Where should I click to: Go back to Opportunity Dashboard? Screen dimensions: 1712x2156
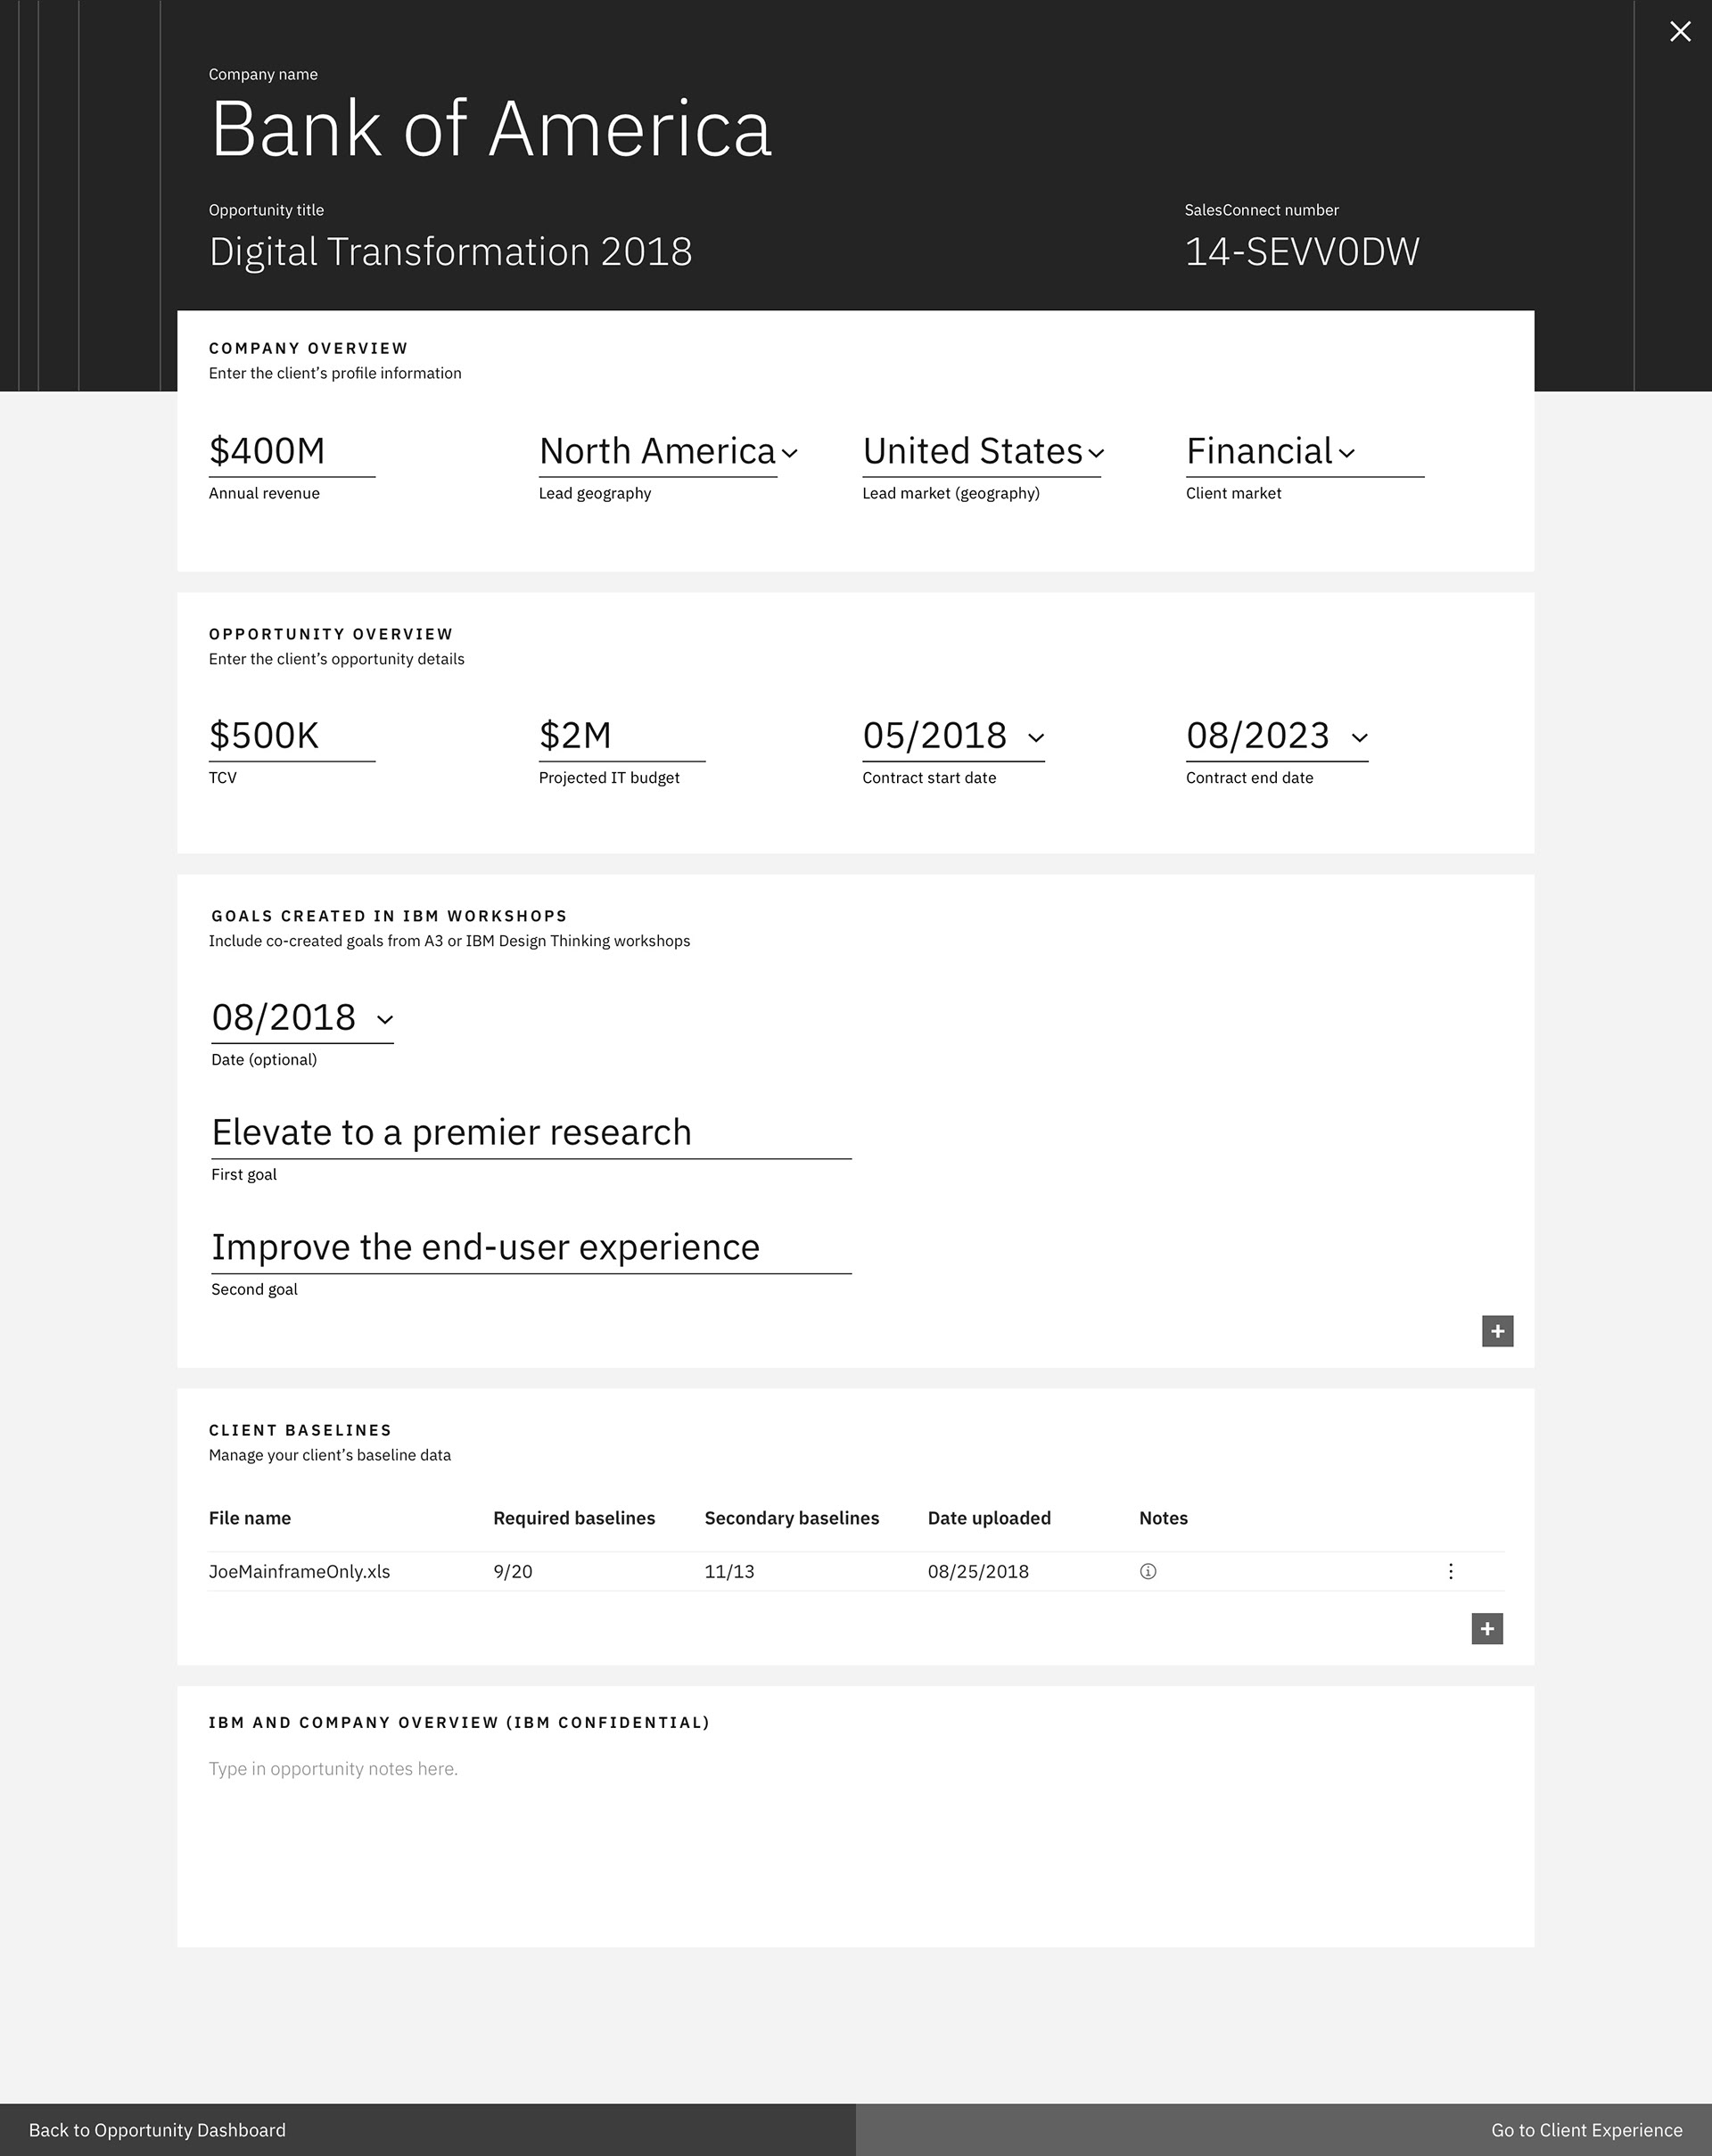tap(157, 2130)
